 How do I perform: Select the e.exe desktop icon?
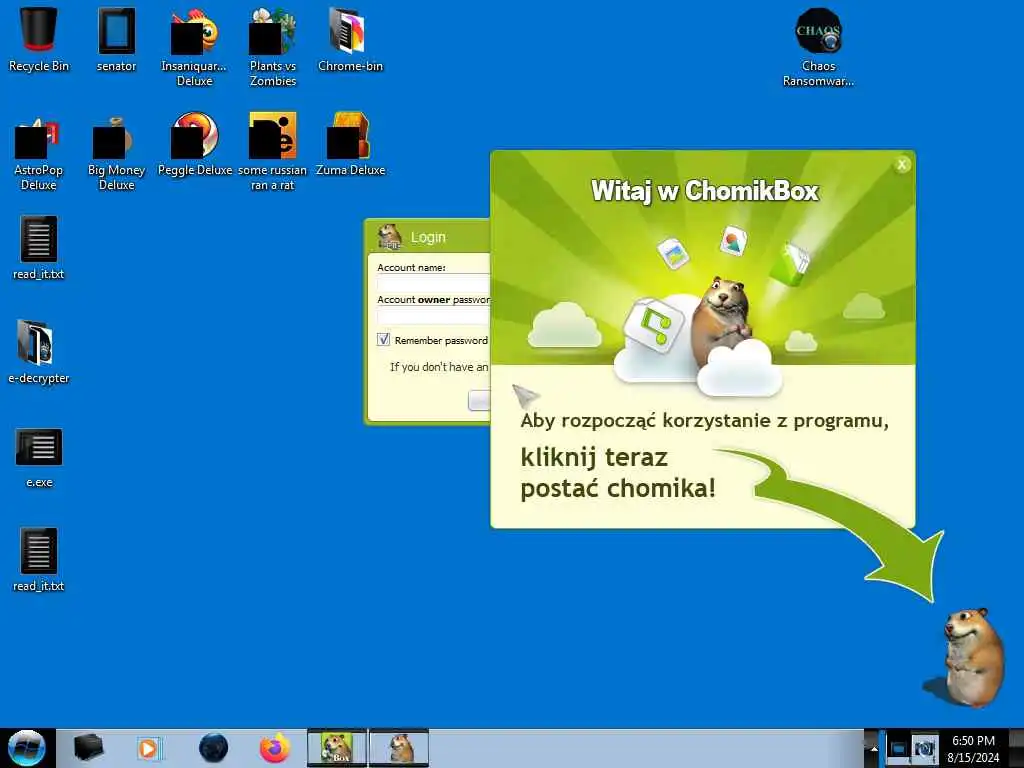(39, 457)
